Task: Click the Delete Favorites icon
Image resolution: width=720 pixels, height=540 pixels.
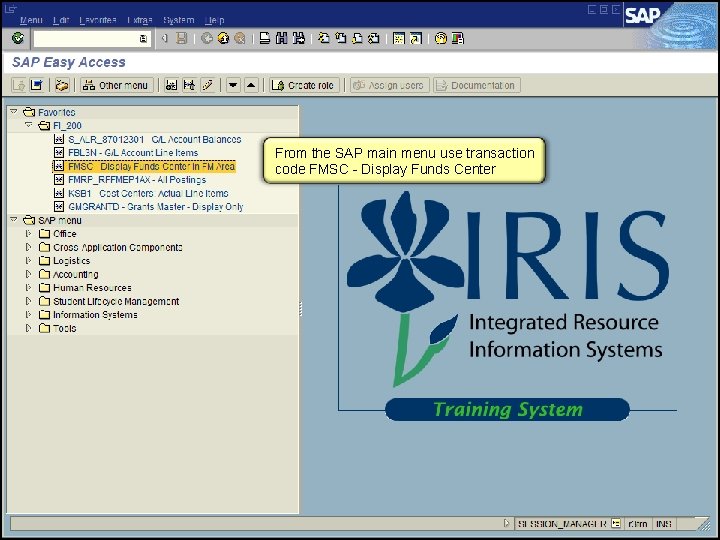Action: click(x=189, y=85)
